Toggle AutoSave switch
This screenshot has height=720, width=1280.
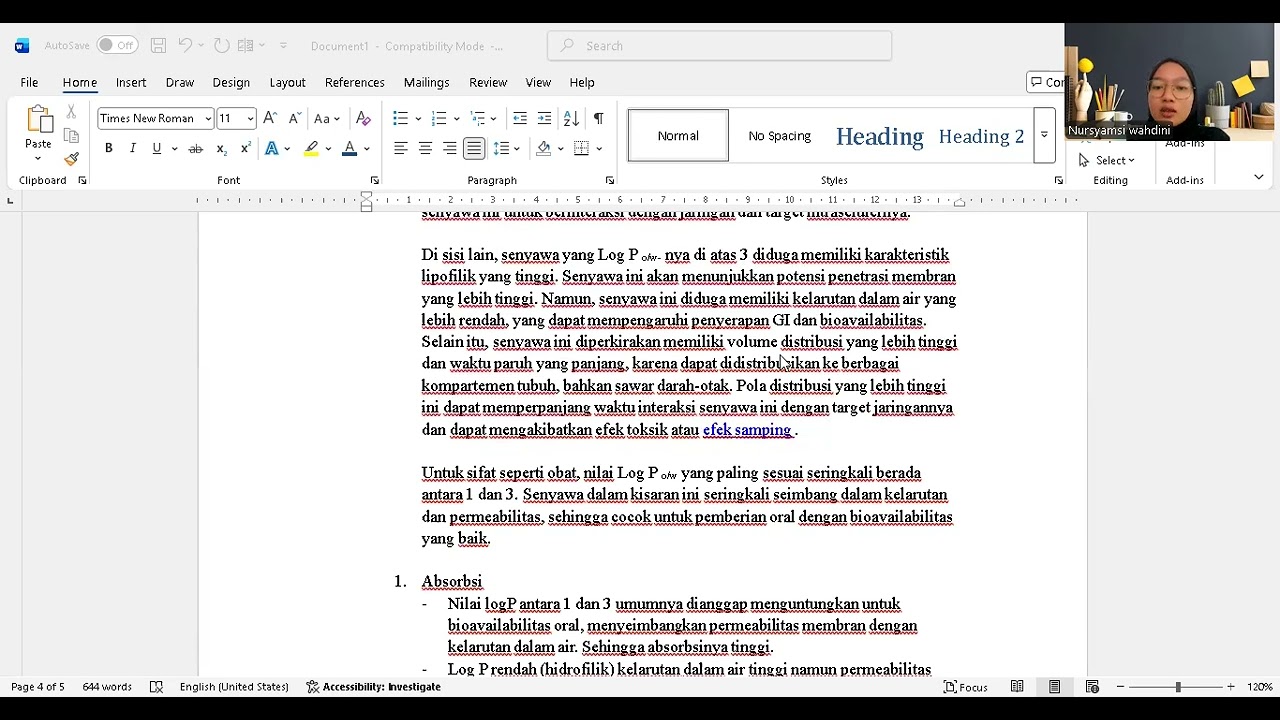(x=117, y=46)
